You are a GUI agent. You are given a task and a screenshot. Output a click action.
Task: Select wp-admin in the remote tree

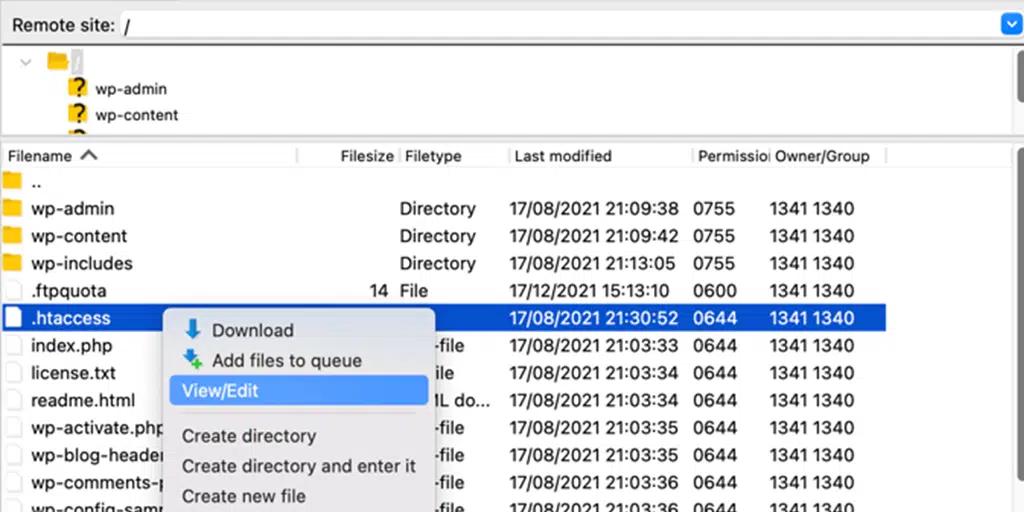(131, 89)
